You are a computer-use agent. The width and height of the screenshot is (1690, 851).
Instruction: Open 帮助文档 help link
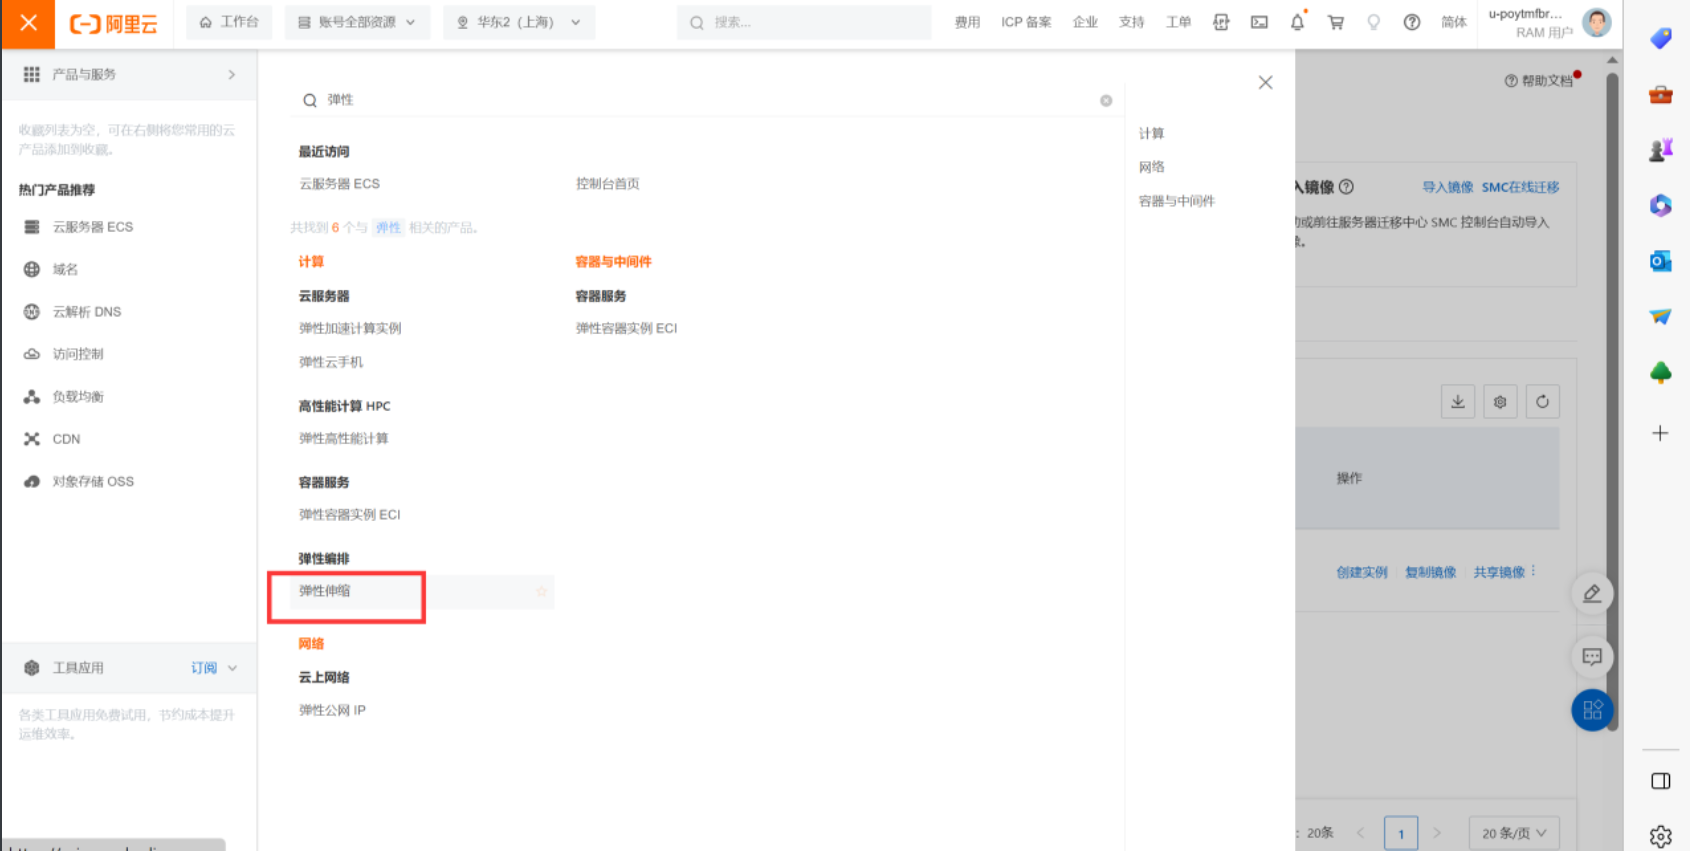coord(1539,81)
